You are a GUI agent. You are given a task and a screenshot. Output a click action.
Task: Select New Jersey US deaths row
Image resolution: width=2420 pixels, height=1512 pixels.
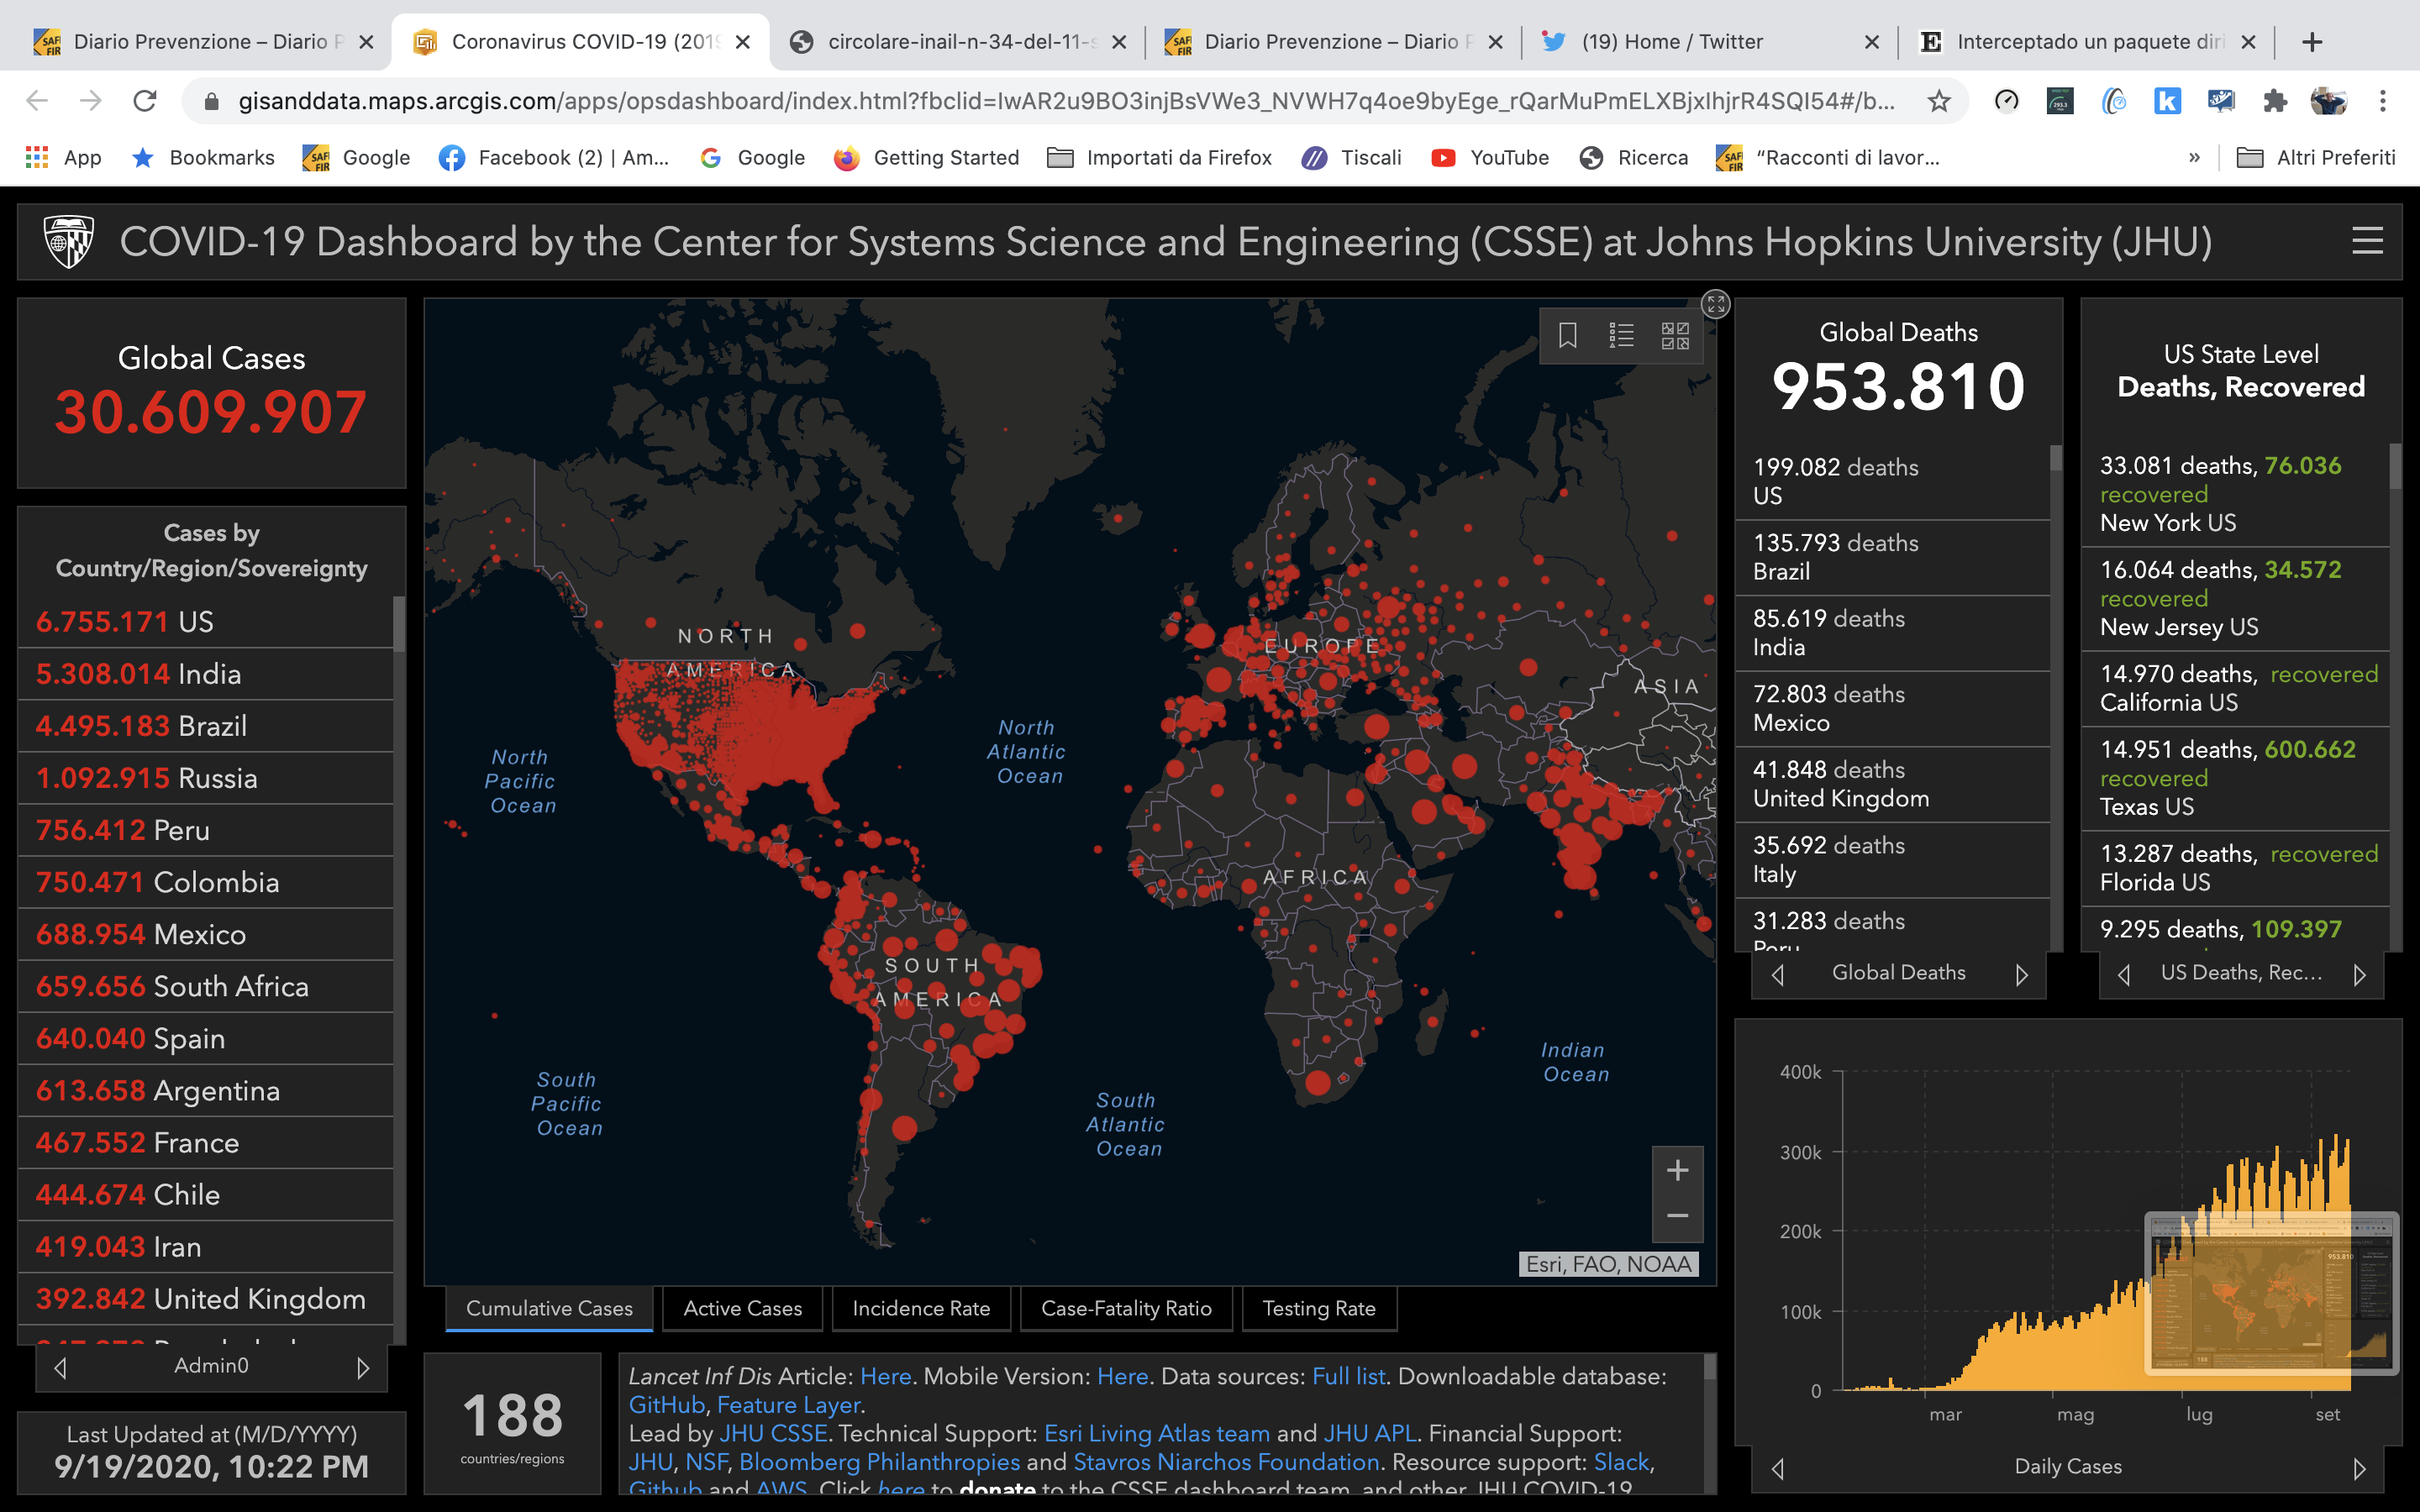[2235, 598]
